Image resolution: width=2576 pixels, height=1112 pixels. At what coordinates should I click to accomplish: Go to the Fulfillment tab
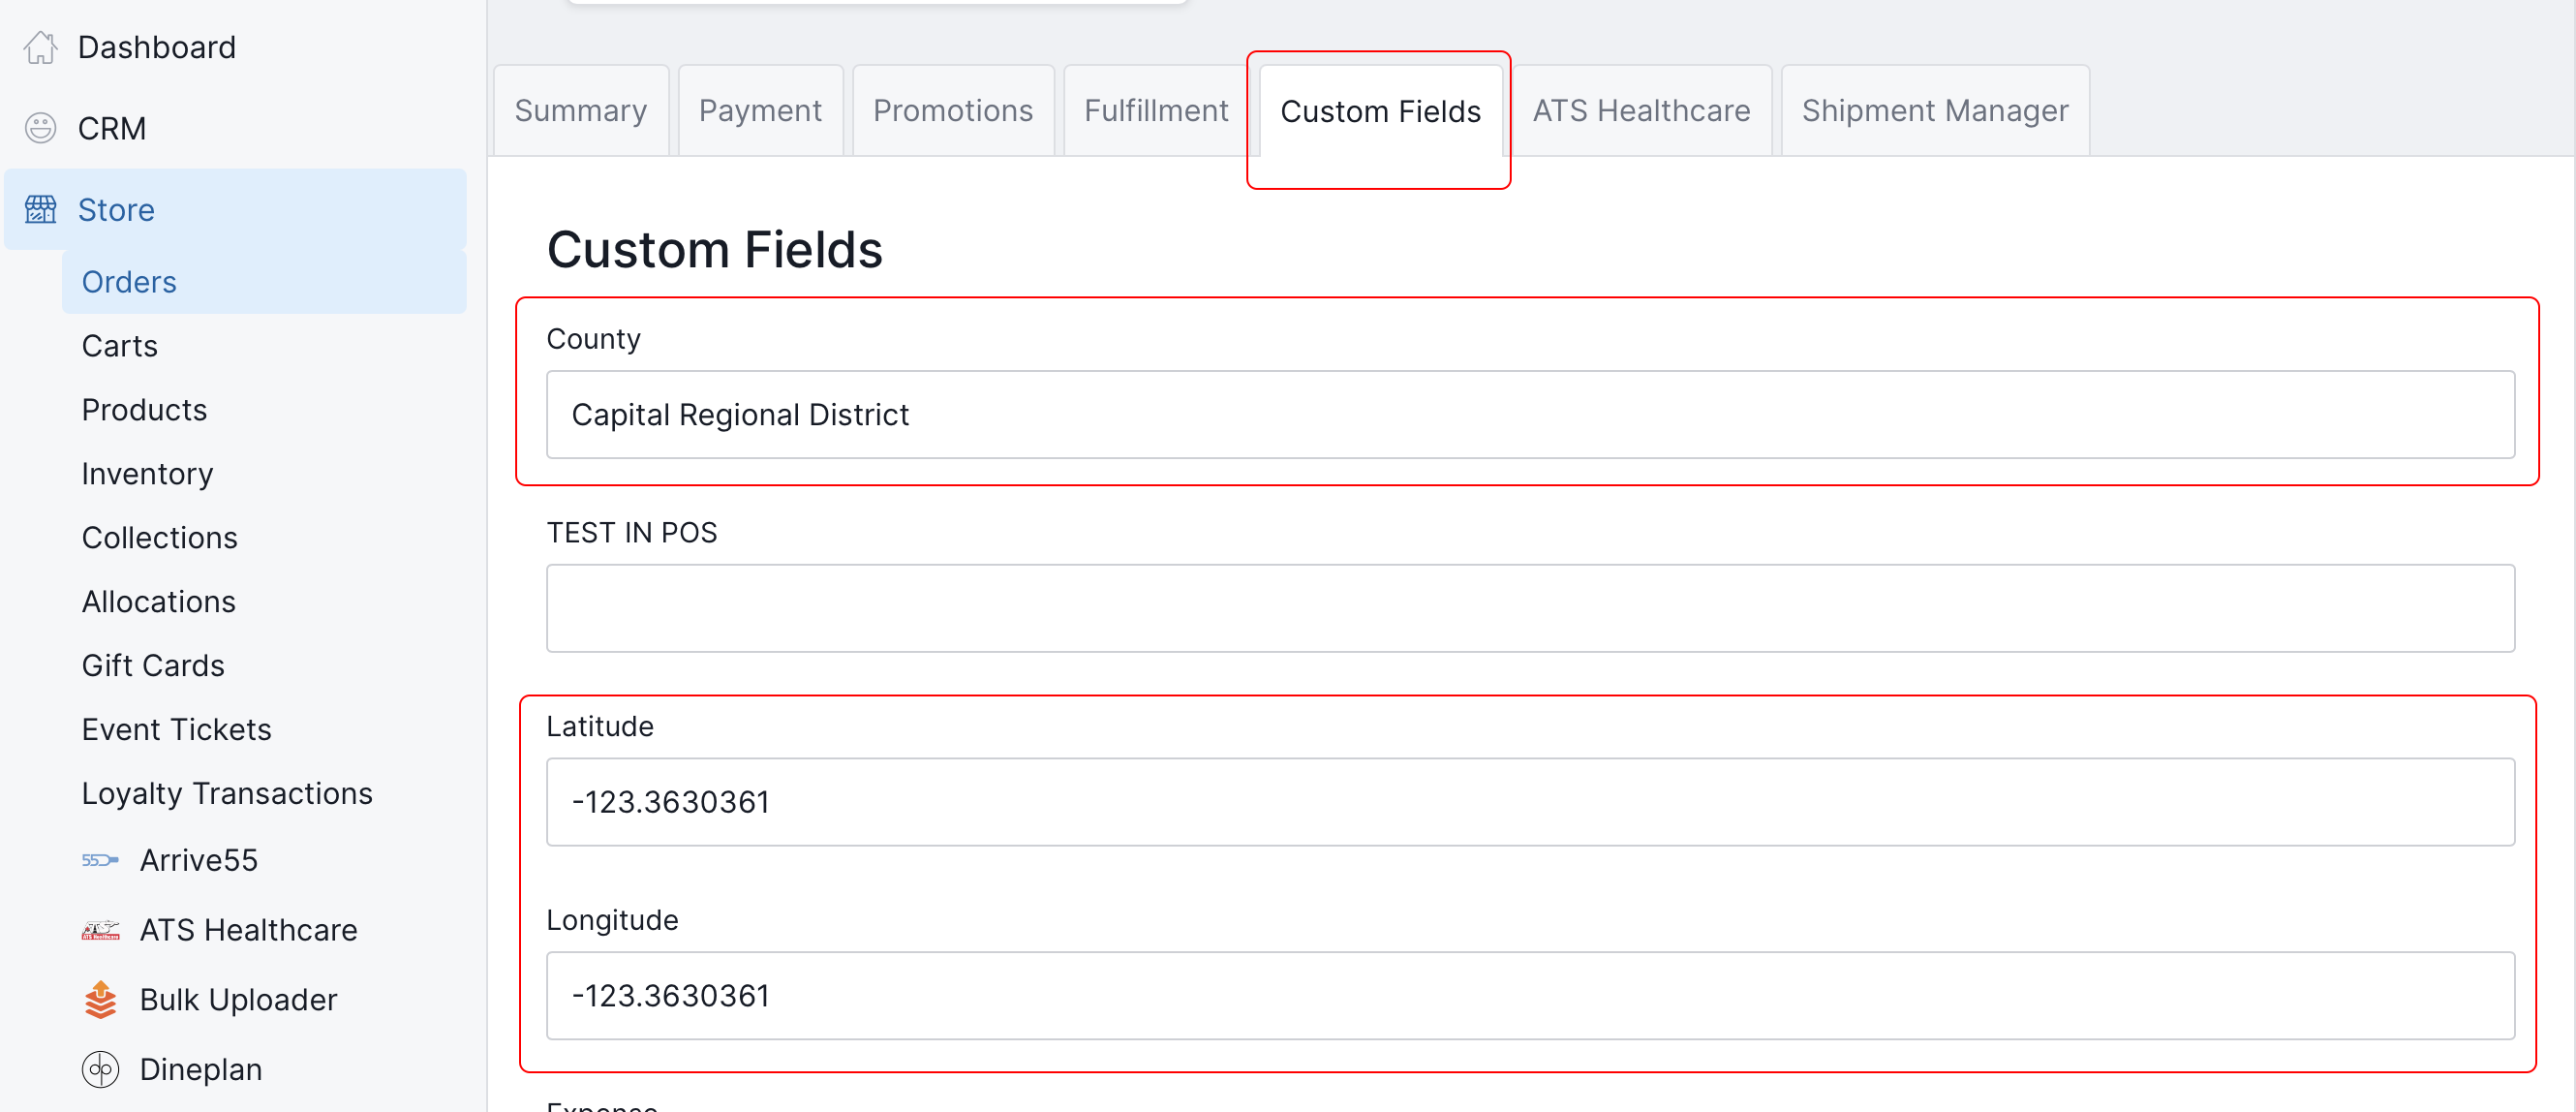1156,111
